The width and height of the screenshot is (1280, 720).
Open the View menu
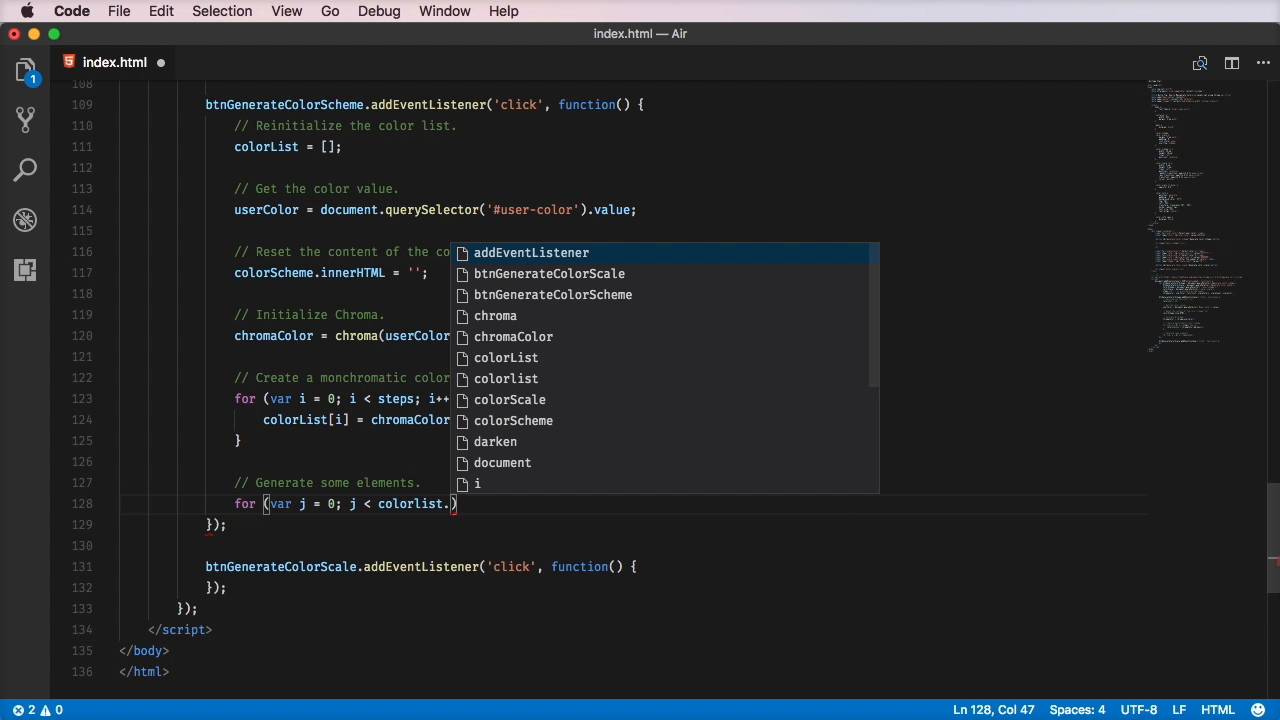click(286, 11)
